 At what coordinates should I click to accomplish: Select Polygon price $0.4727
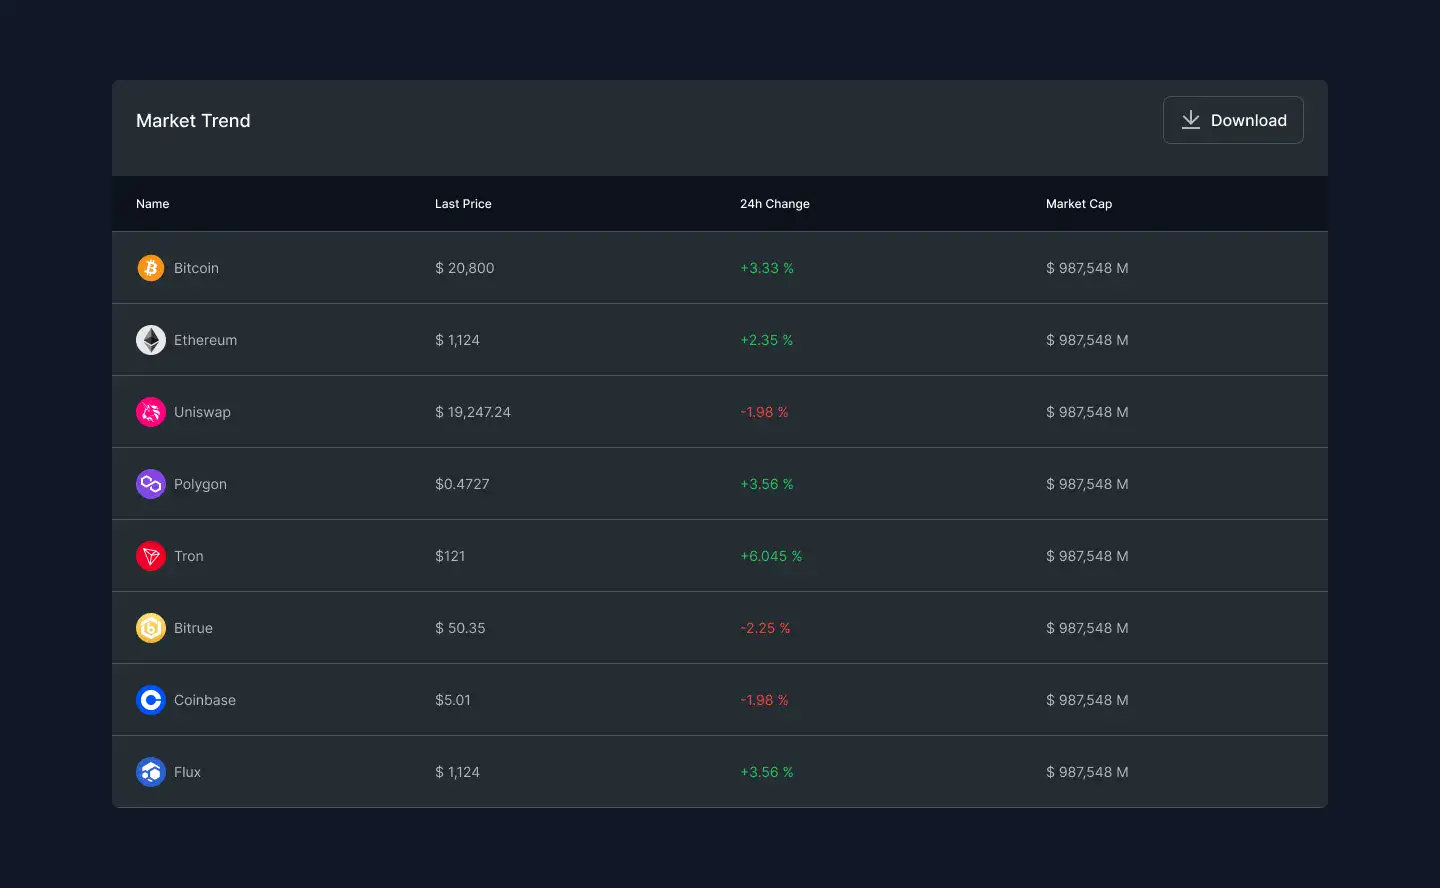(x=462, y=484)
